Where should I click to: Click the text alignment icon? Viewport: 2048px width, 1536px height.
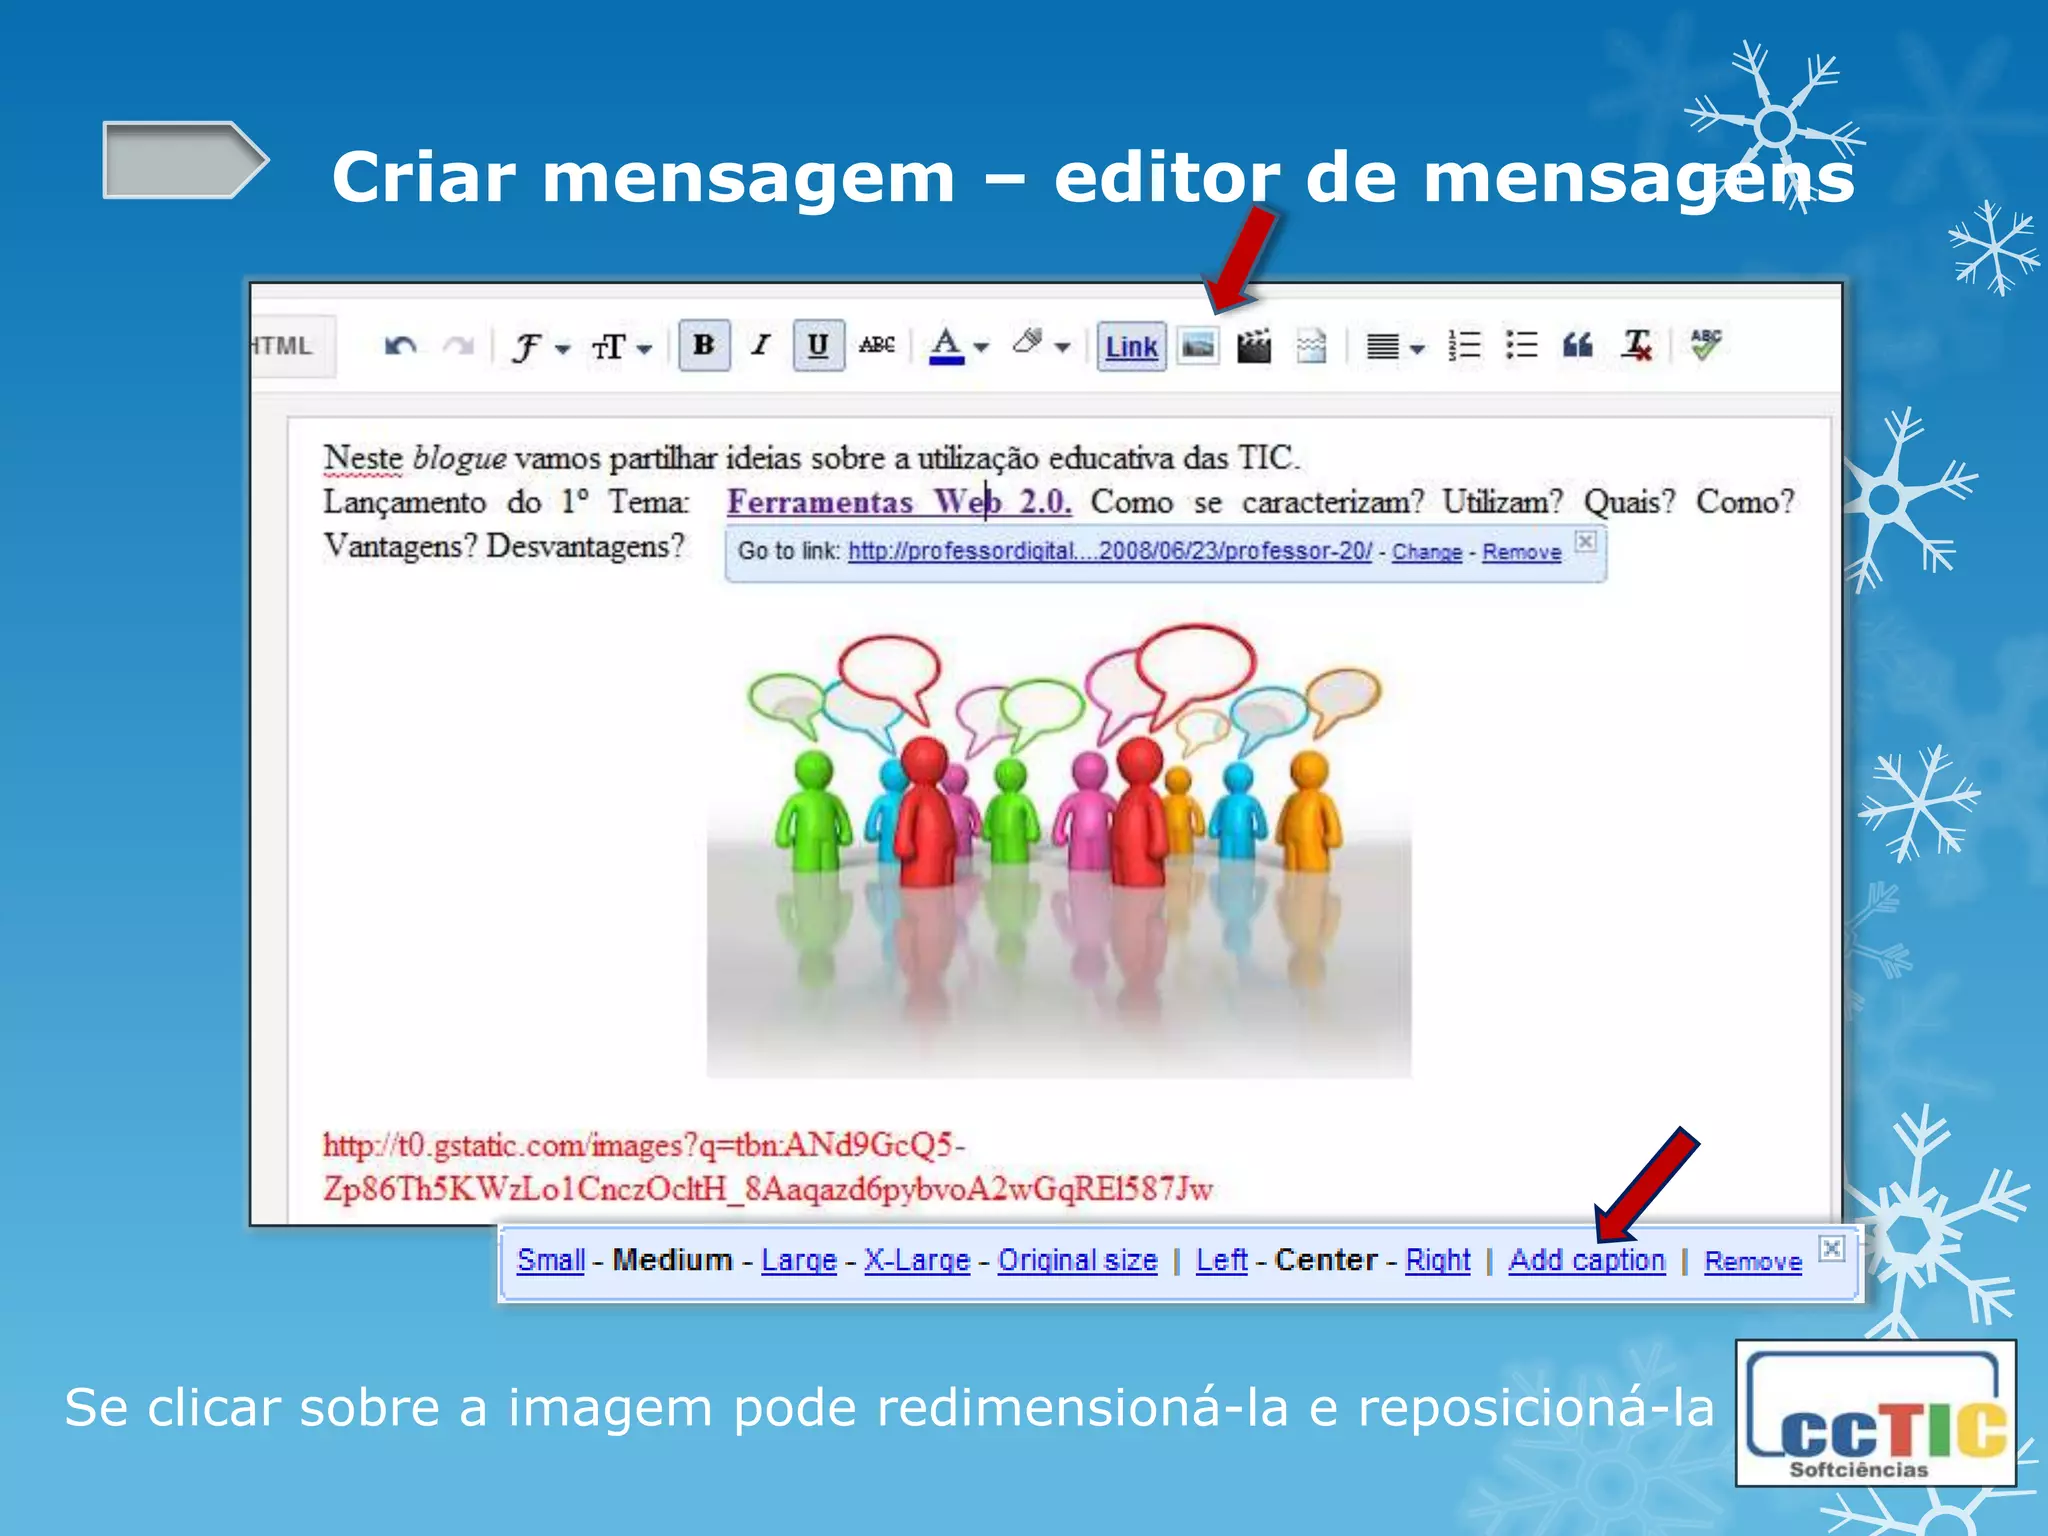[1383, 347]
